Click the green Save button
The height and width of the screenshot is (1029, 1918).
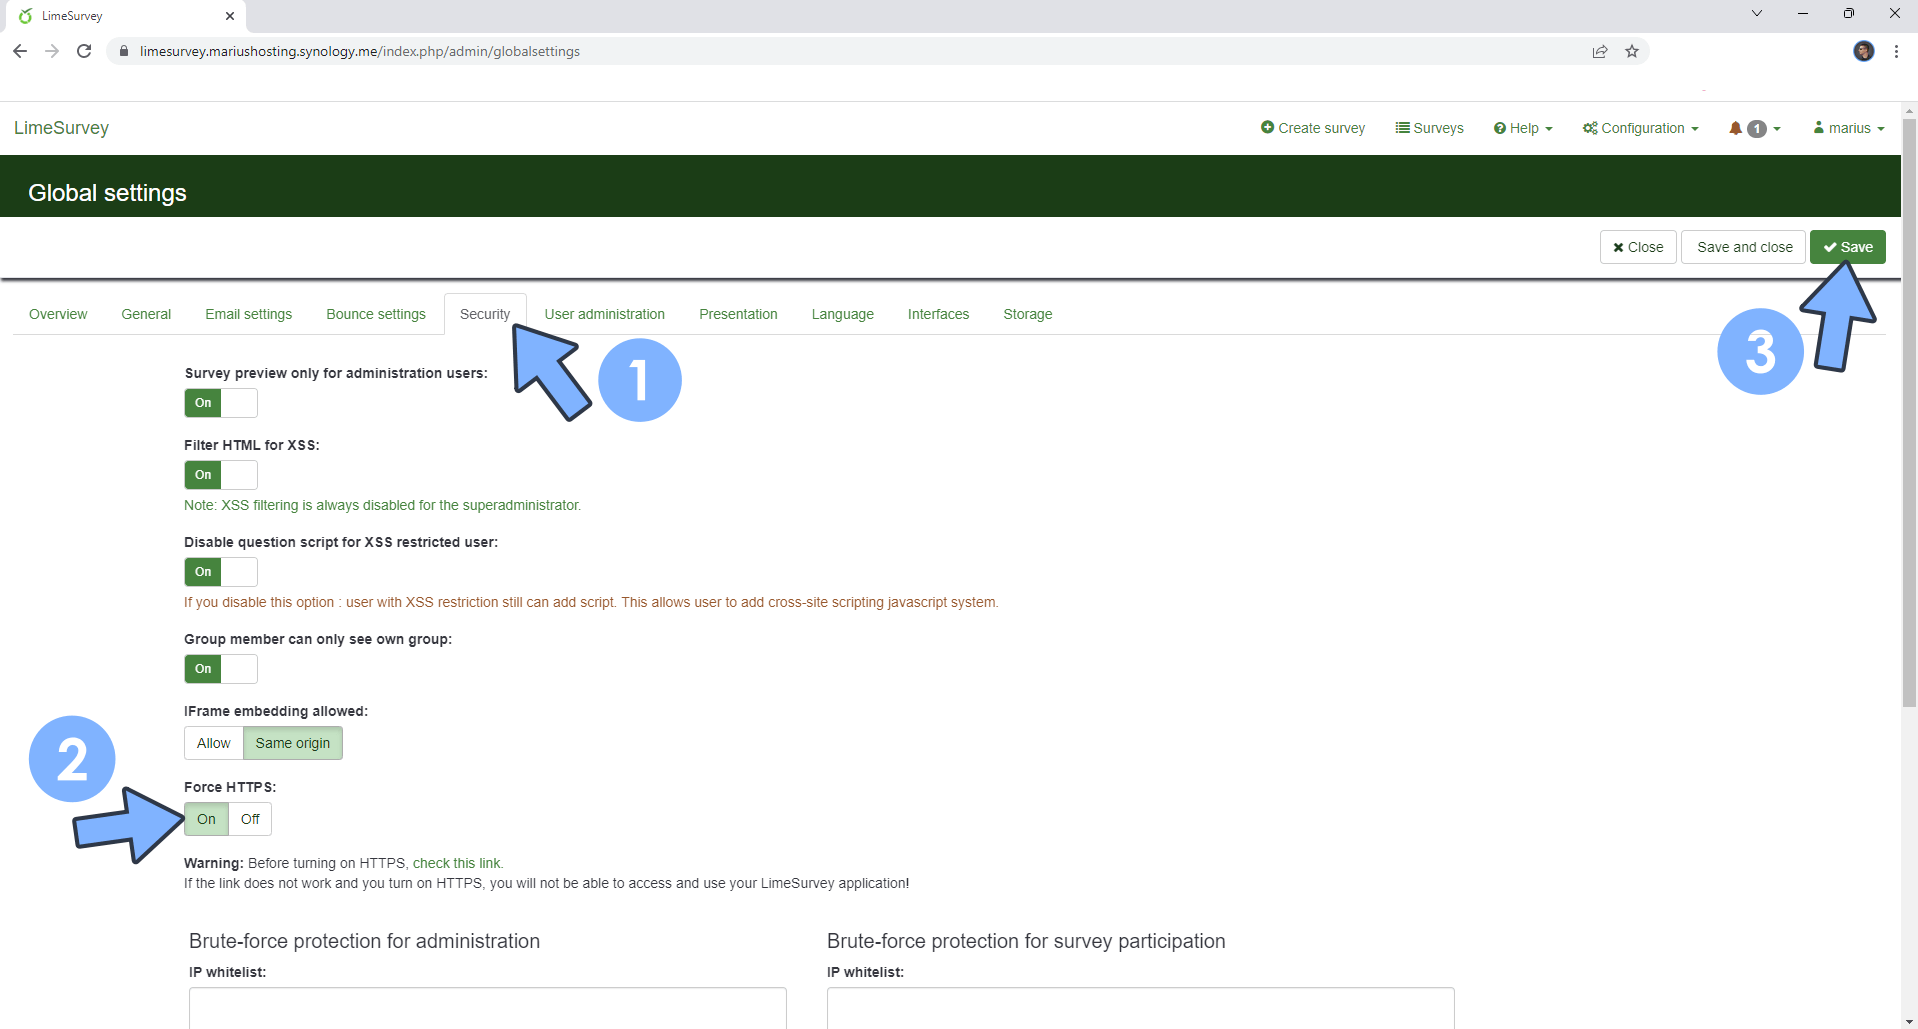coord(1848,247)
